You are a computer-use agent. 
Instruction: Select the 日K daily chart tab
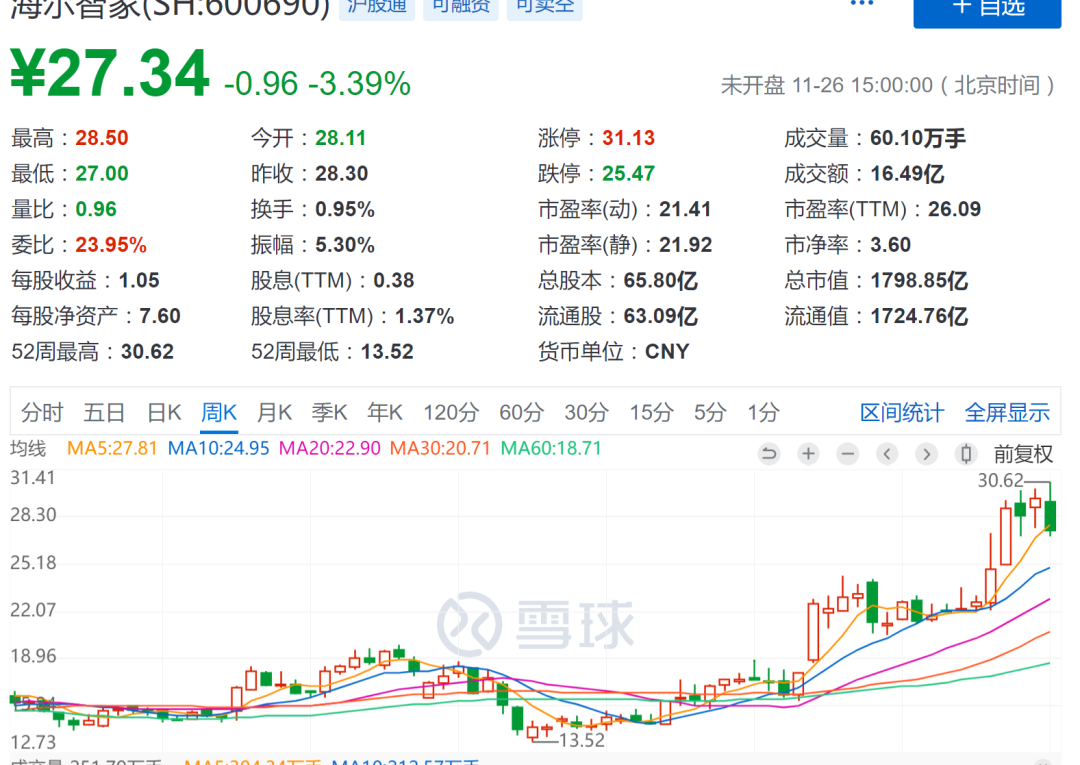pyautogui.click(x=164, y=412)
